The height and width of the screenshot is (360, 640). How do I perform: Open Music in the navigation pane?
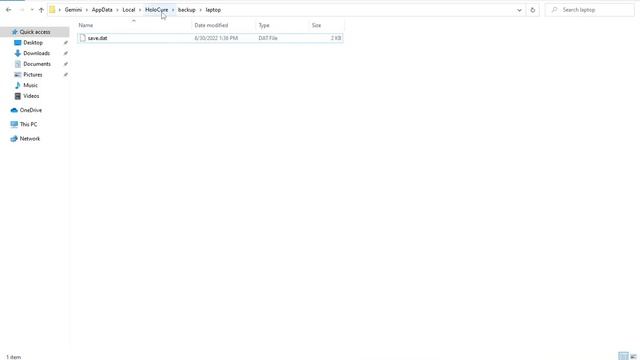point(30,85)
